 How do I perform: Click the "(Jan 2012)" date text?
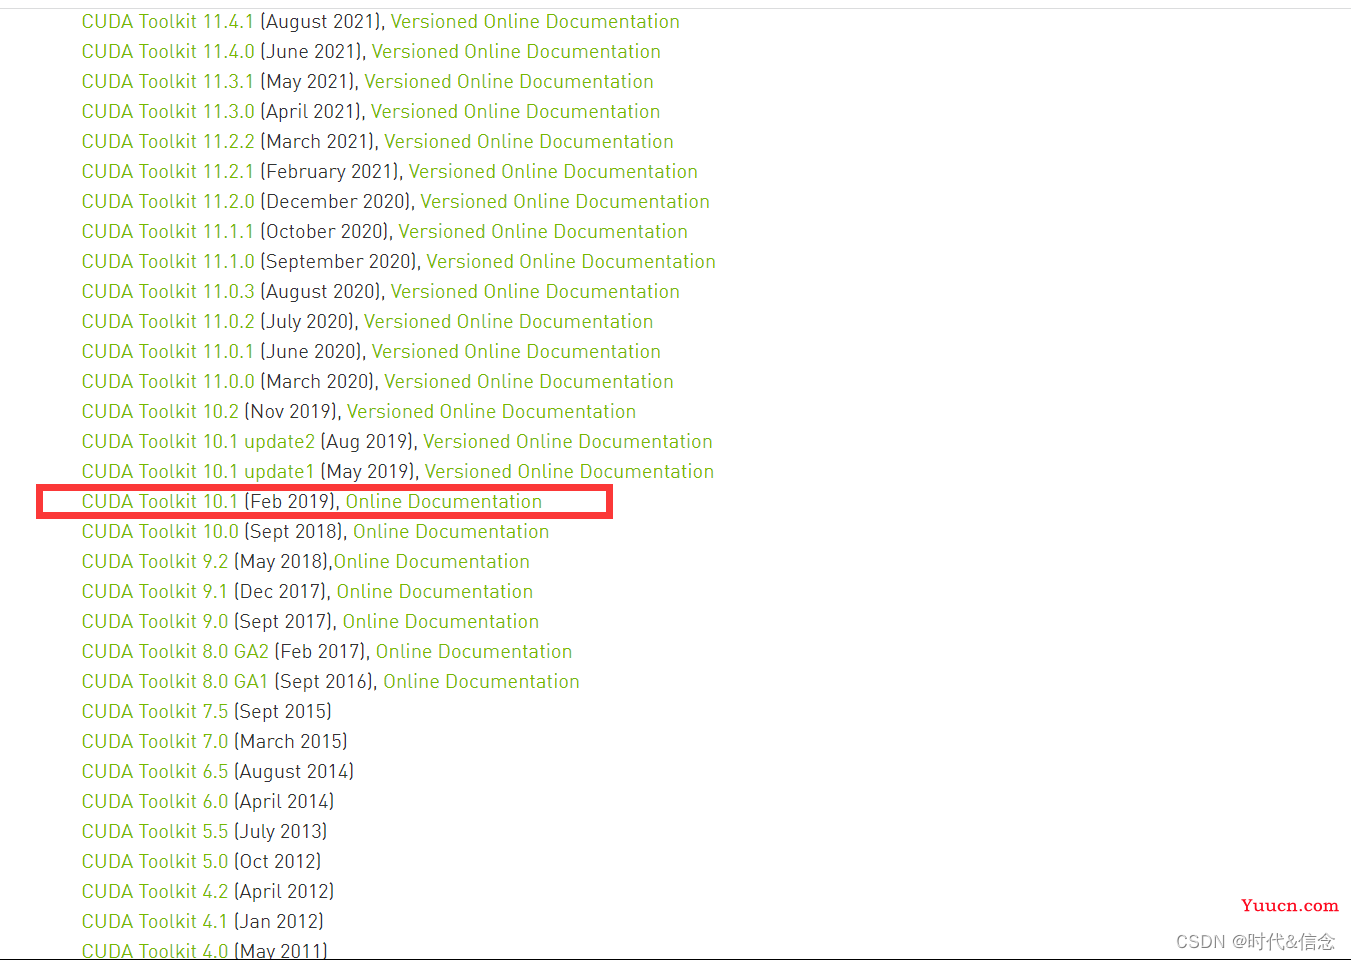click(279, 921)
